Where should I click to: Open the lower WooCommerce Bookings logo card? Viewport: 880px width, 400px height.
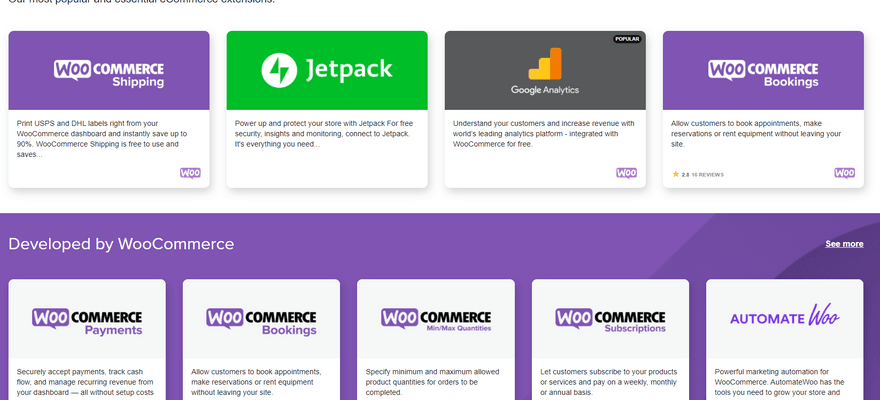tap(262, 319)
